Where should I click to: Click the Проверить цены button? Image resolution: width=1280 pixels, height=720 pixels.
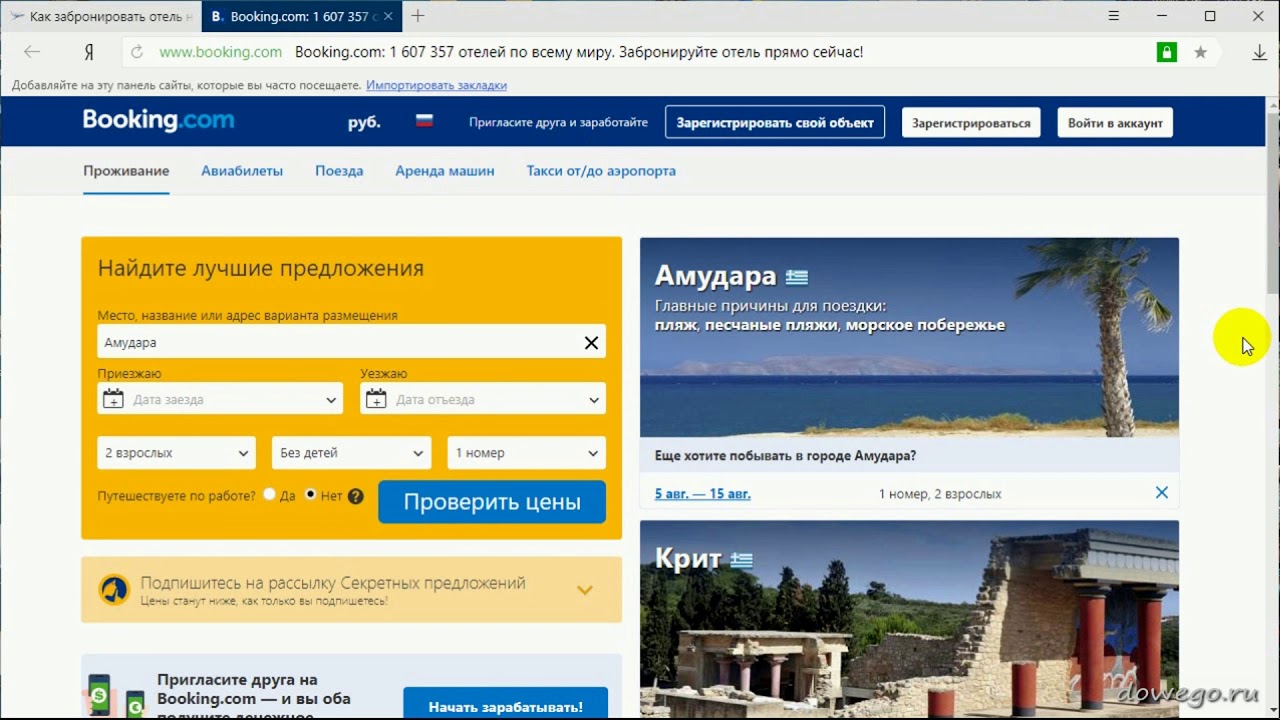(492, 502)
